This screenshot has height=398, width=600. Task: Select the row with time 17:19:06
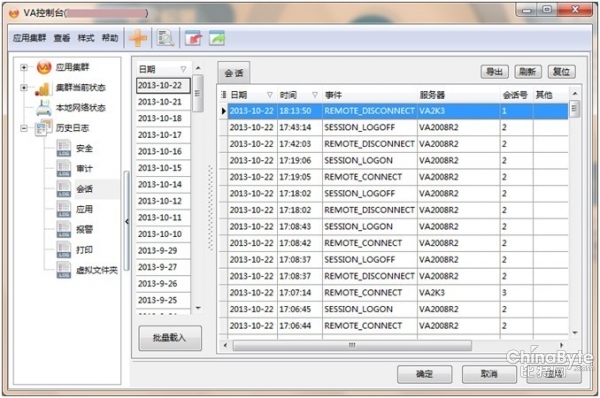394,160
